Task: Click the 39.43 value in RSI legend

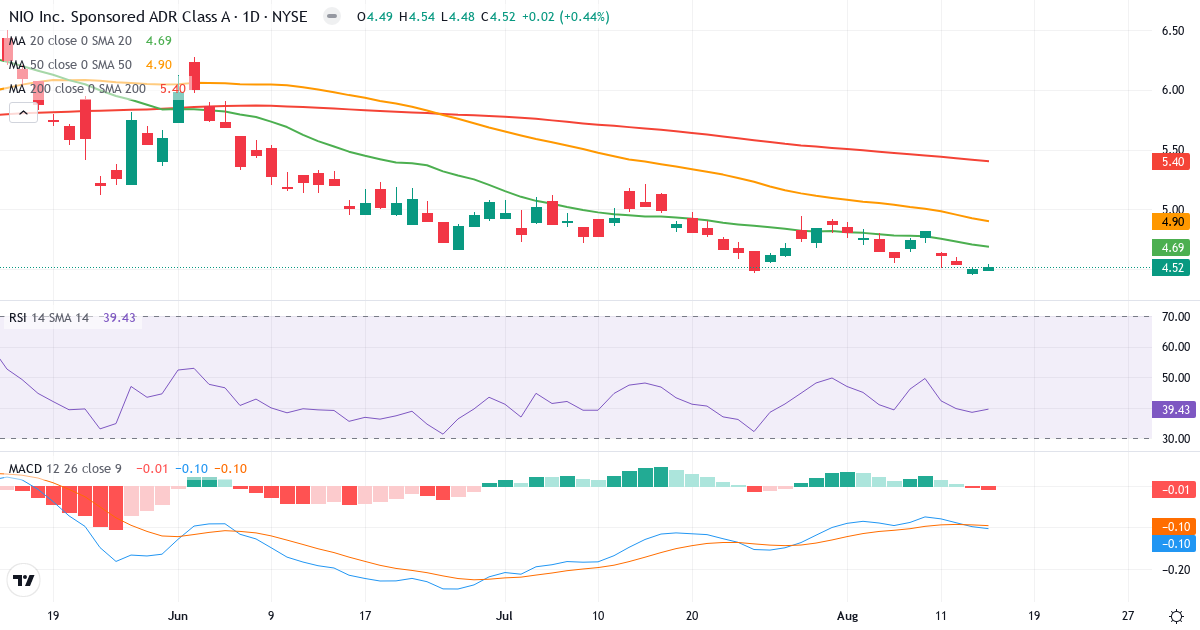Action: (119, 318)
